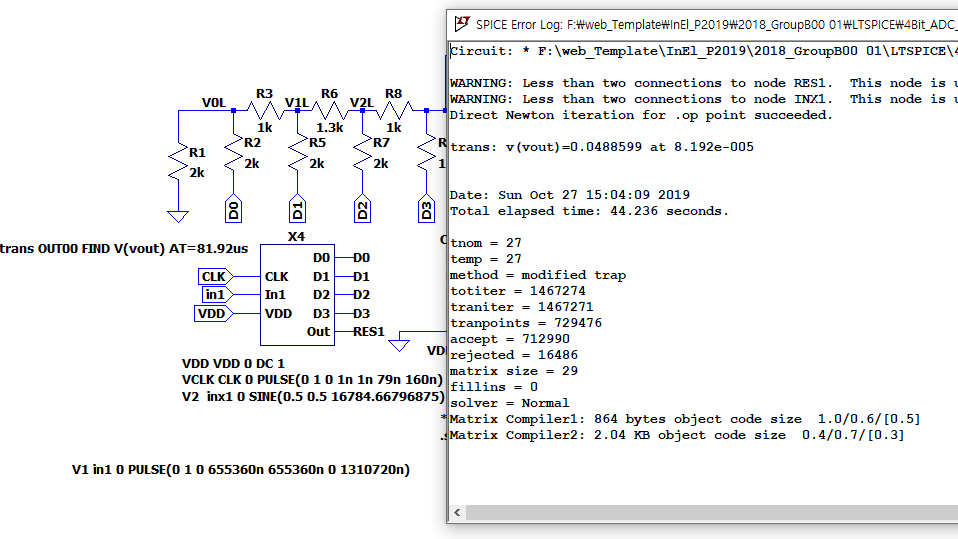The width and height of the screenshot is (958, 539).
Task: Click the VDD input port flag
Action: tap(211, 313)
